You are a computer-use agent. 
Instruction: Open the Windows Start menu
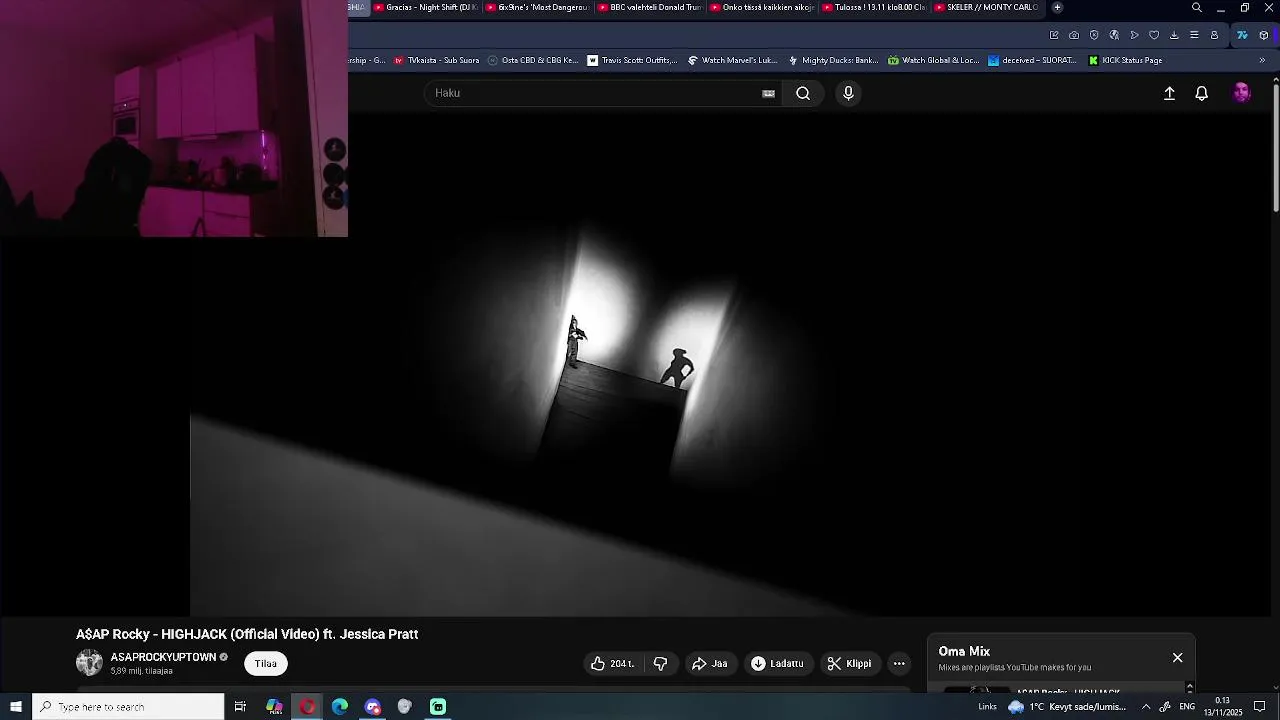(16, 706)
